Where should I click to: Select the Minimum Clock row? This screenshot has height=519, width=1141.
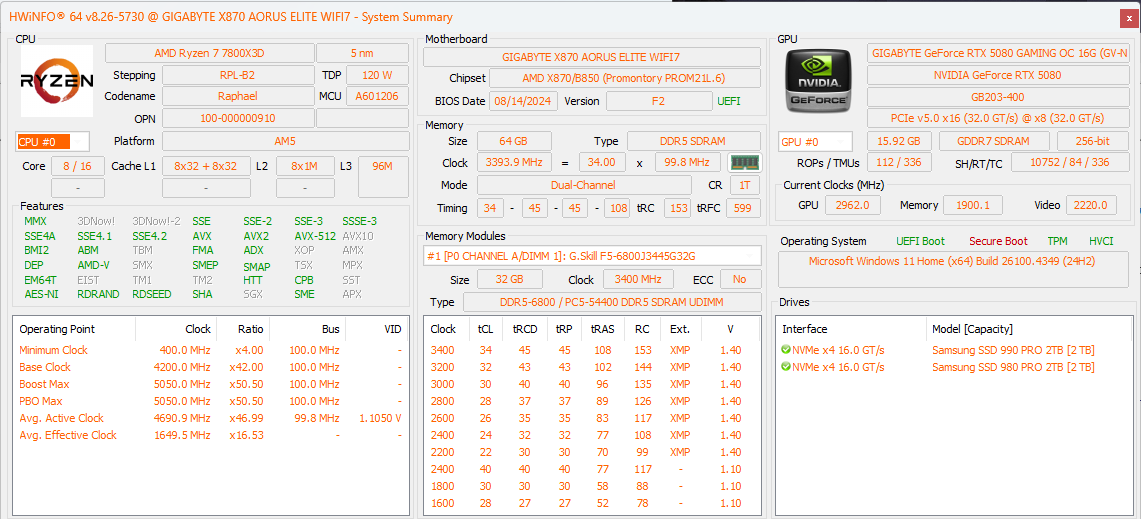tap(211, 350)
